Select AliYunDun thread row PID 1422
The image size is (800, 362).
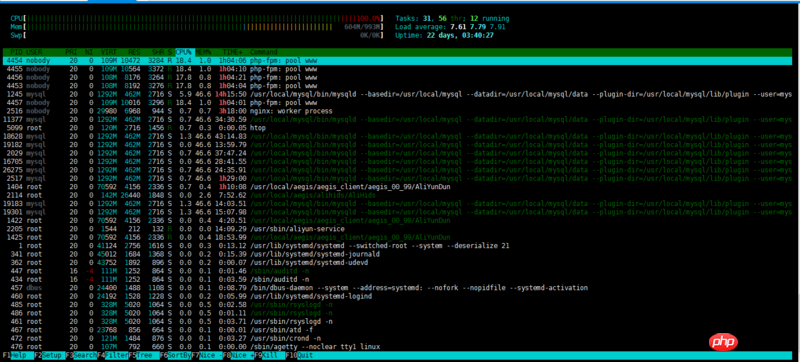[398, 220]
